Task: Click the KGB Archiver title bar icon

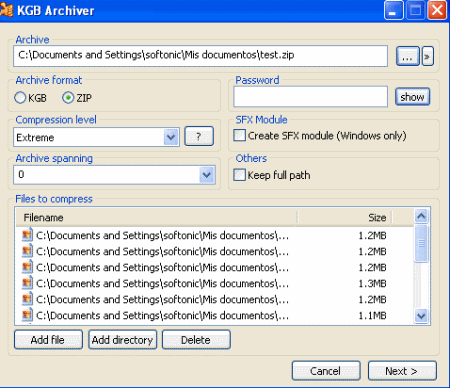Action: click(x=6, y=10)
